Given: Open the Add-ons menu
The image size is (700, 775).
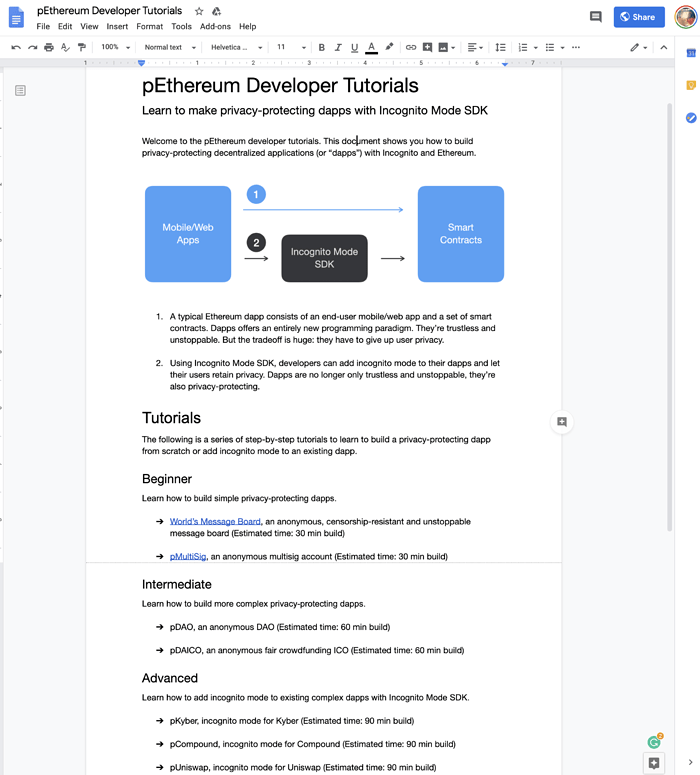Looking at the screenshot, I should click(x=215, y=26).
